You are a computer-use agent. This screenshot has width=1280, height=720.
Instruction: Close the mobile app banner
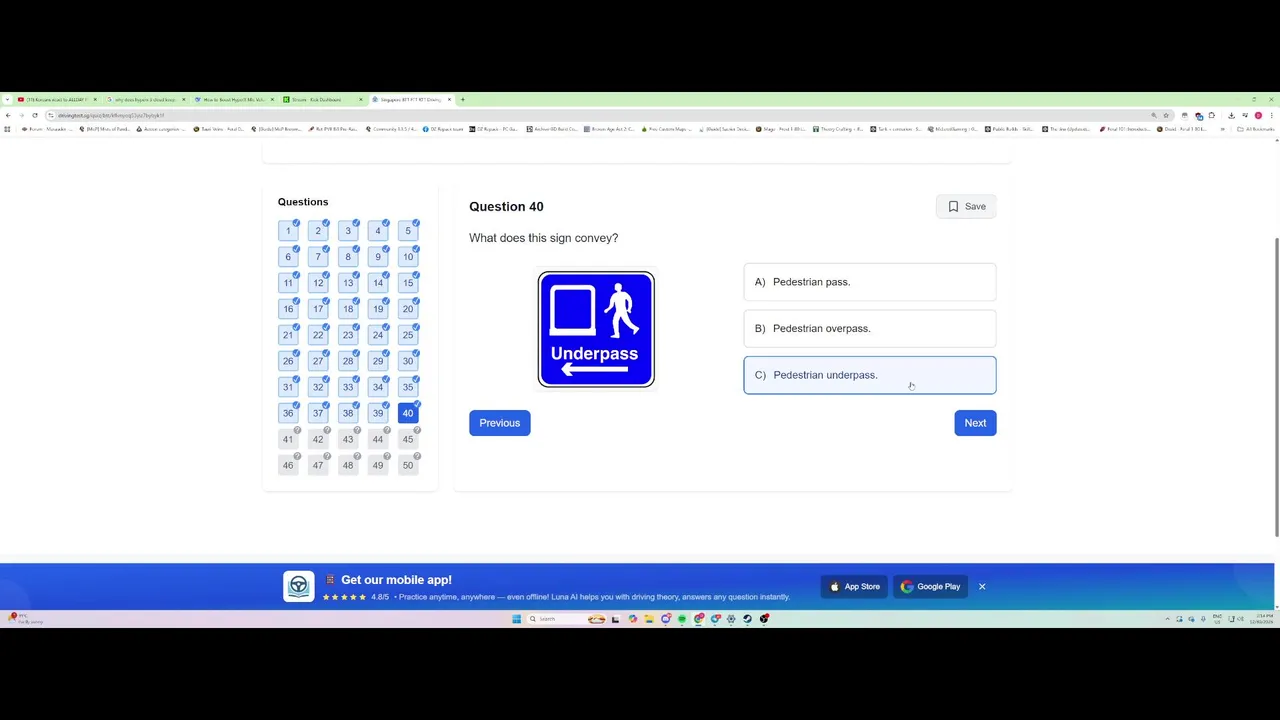(982, 586)
